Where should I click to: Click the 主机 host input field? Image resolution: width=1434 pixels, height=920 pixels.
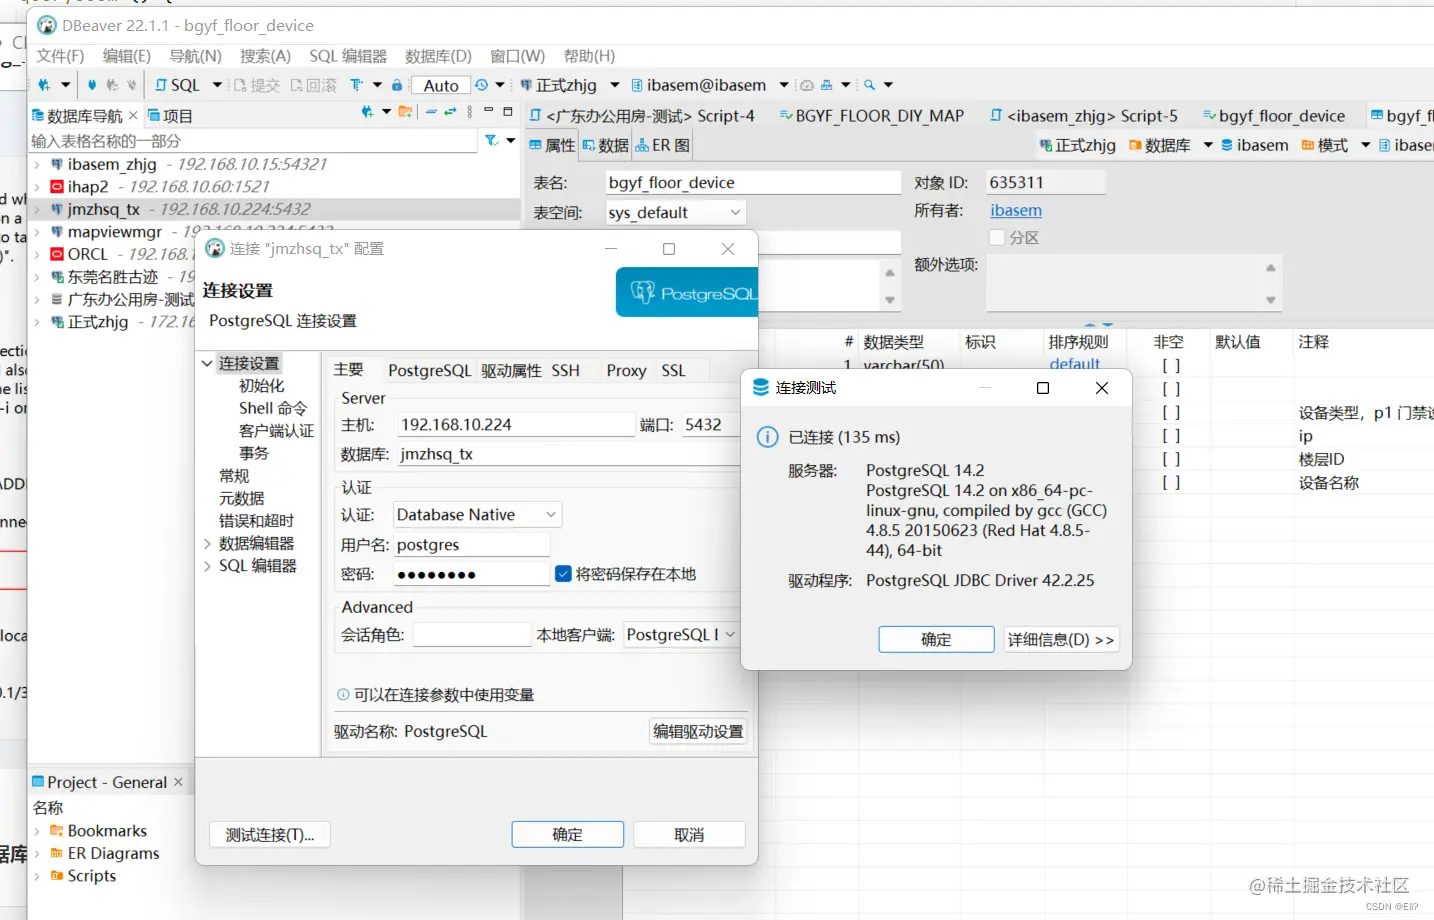516,424
